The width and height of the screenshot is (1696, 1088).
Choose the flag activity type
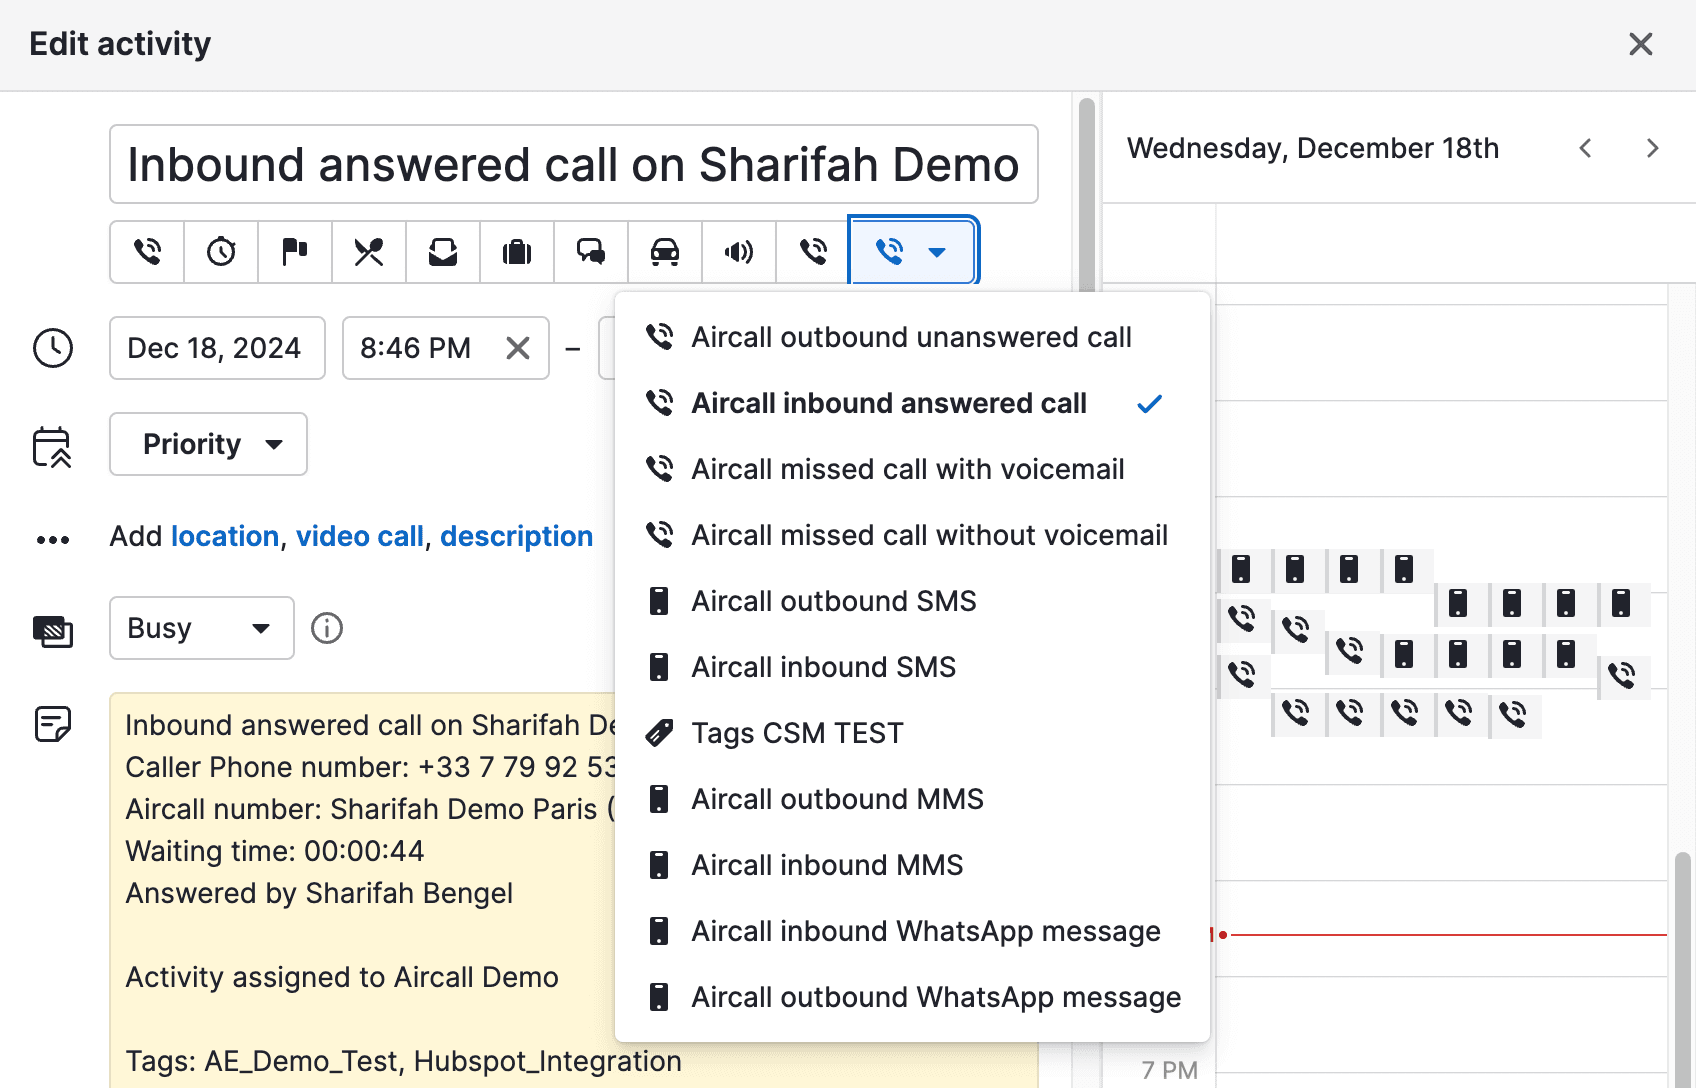pos(294,252)
